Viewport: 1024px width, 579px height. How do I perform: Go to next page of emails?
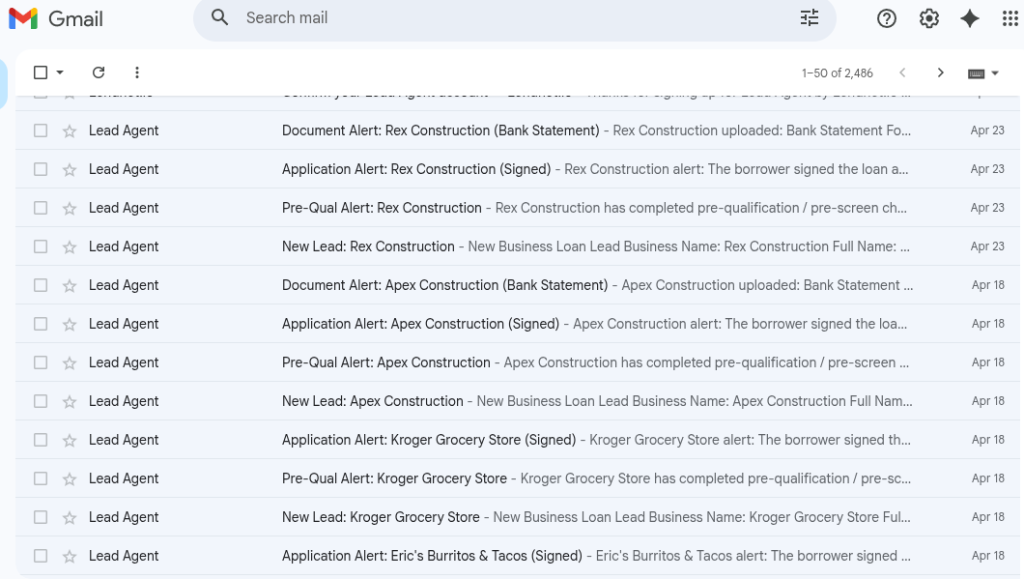tap(940, 72)
